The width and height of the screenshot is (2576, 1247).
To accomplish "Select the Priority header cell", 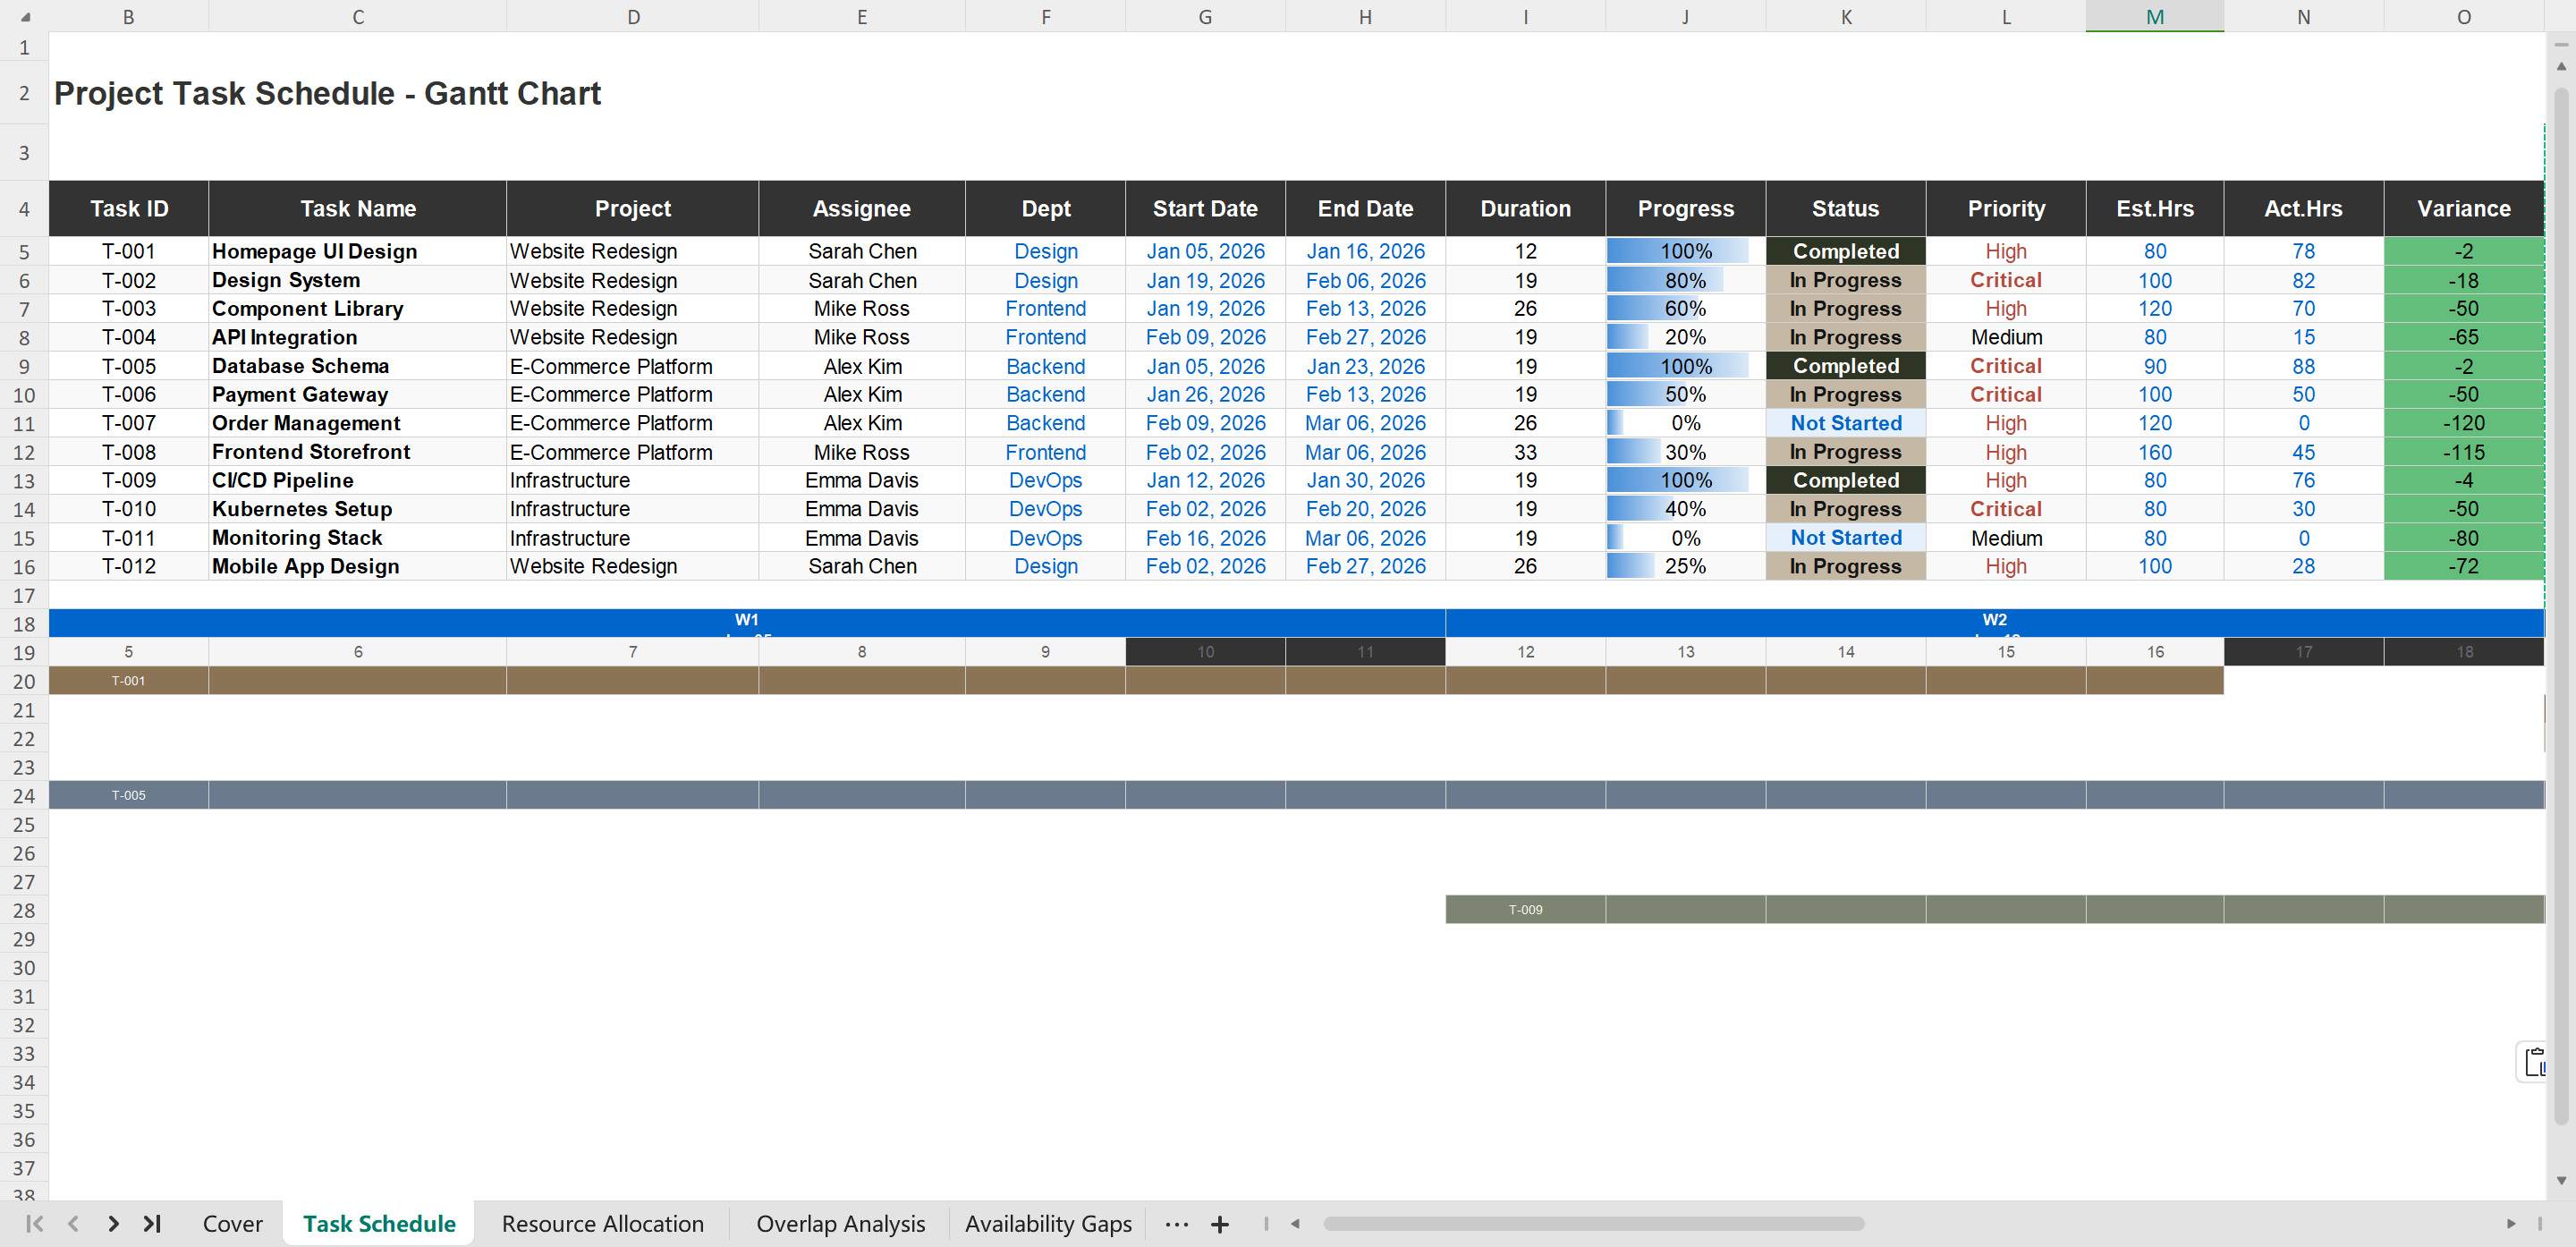I will coord(2006,209).
